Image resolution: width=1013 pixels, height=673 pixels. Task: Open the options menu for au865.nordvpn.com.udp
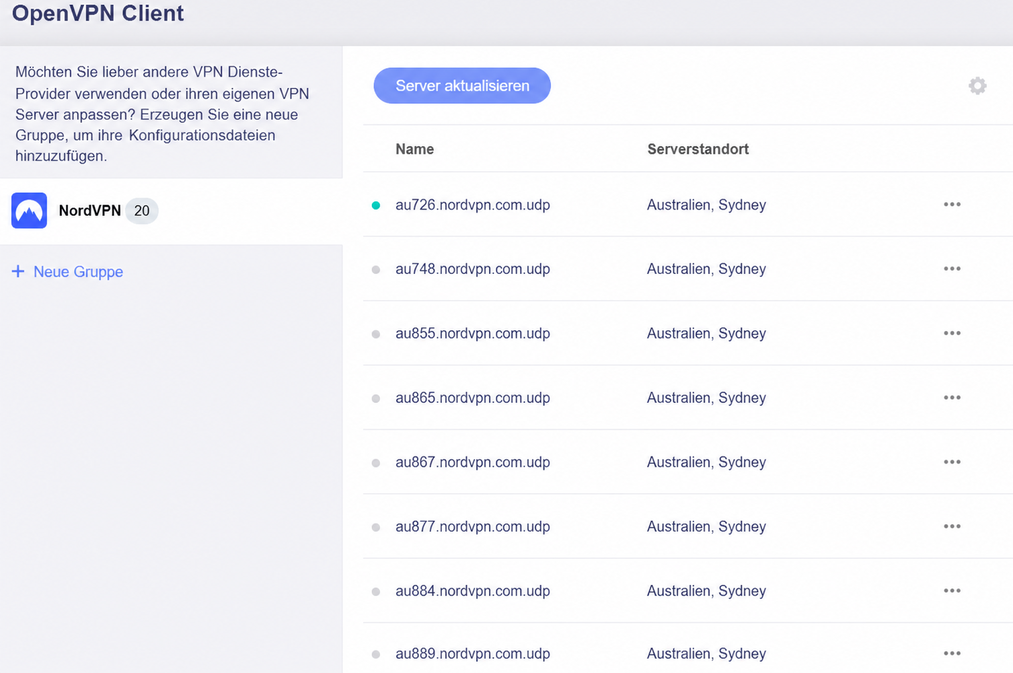pyautogui.click(x=952, y=397)
